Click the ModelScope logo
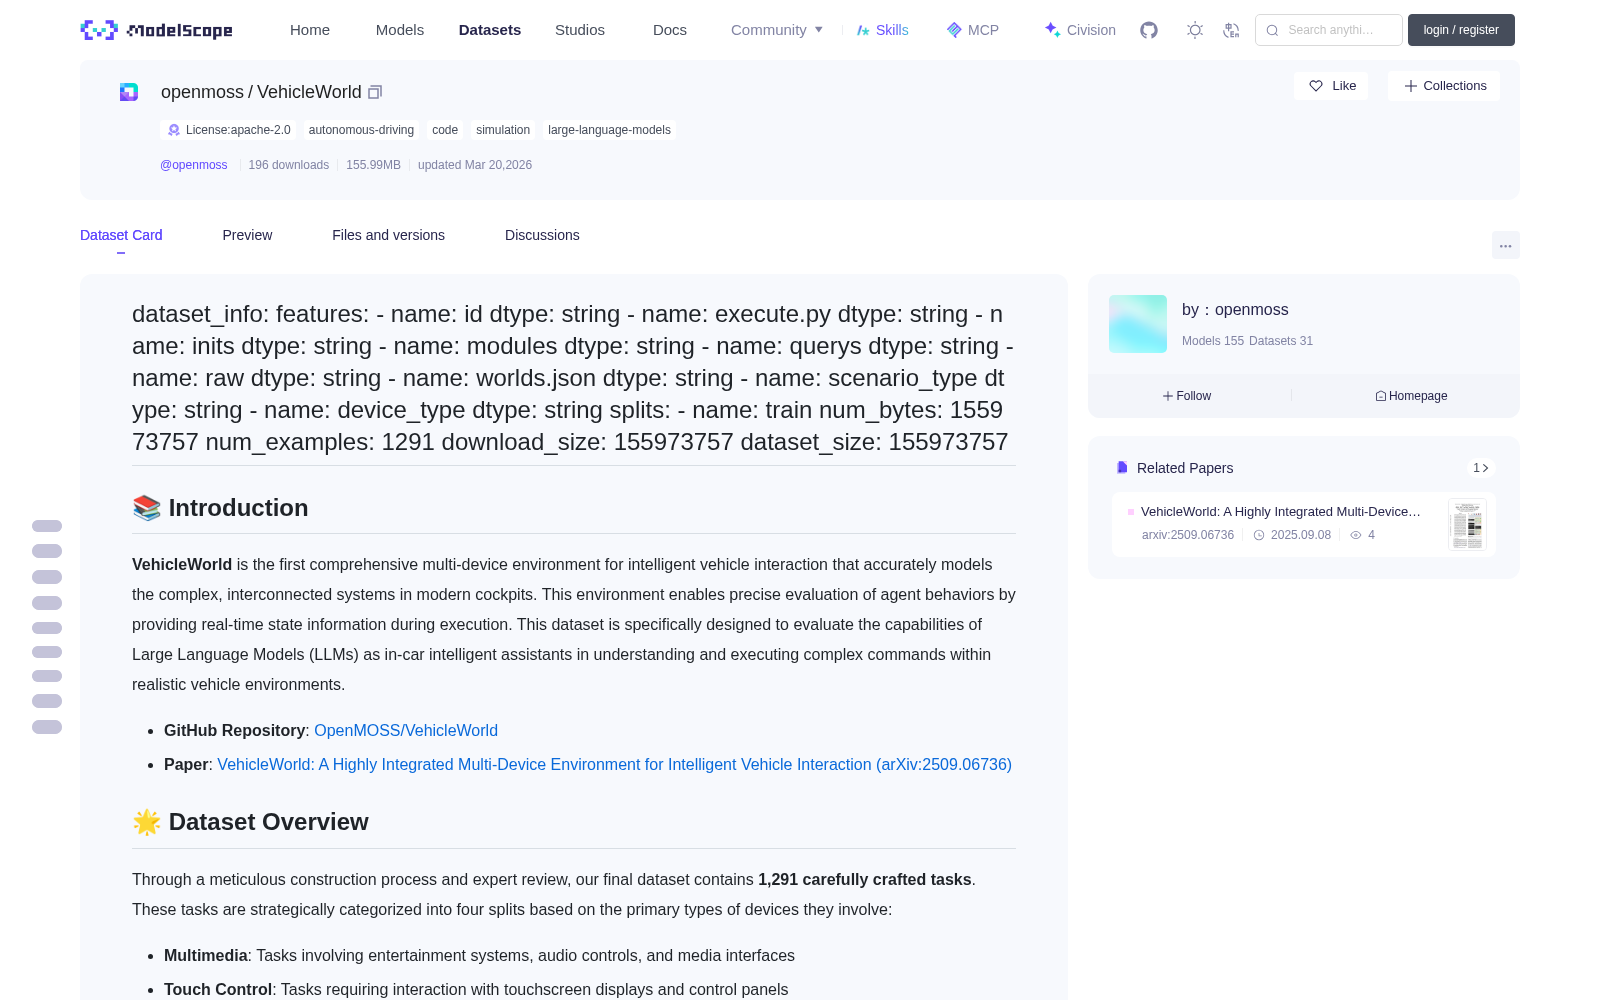The image size is (1600, 1000). tap(157, 30)
